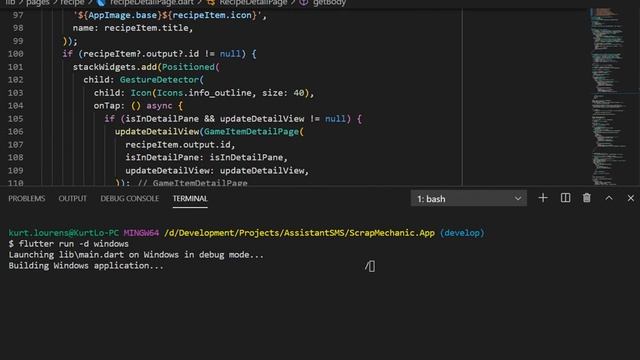Select the TERMINAL tab
Viewport: 640px width, 360px height.
click(190, 199)
